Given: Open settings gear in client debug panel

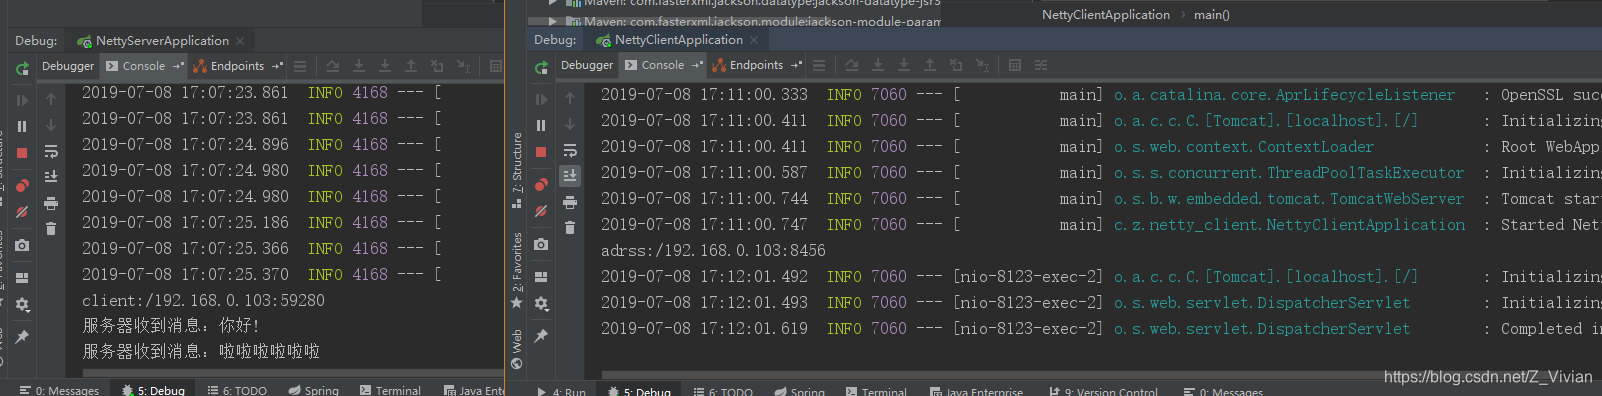Looking at the screenshot, I should [541, 304].
